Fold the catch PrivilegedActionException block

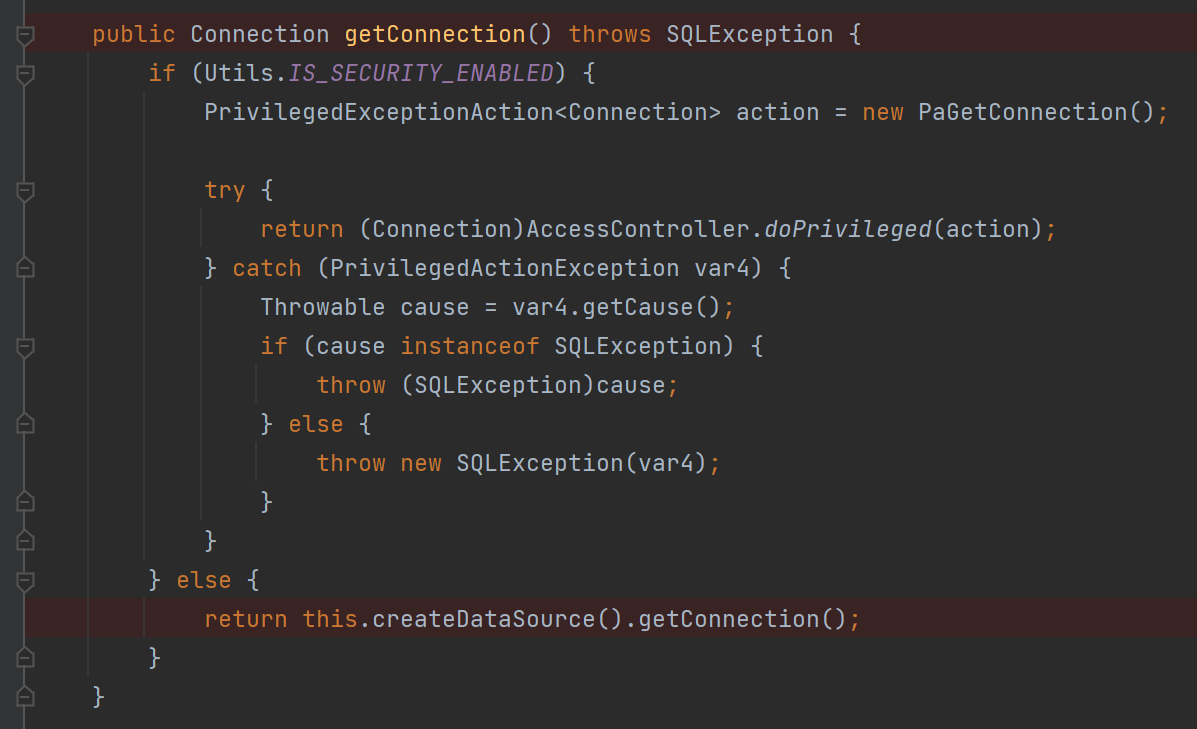click(x=26, y=268)
